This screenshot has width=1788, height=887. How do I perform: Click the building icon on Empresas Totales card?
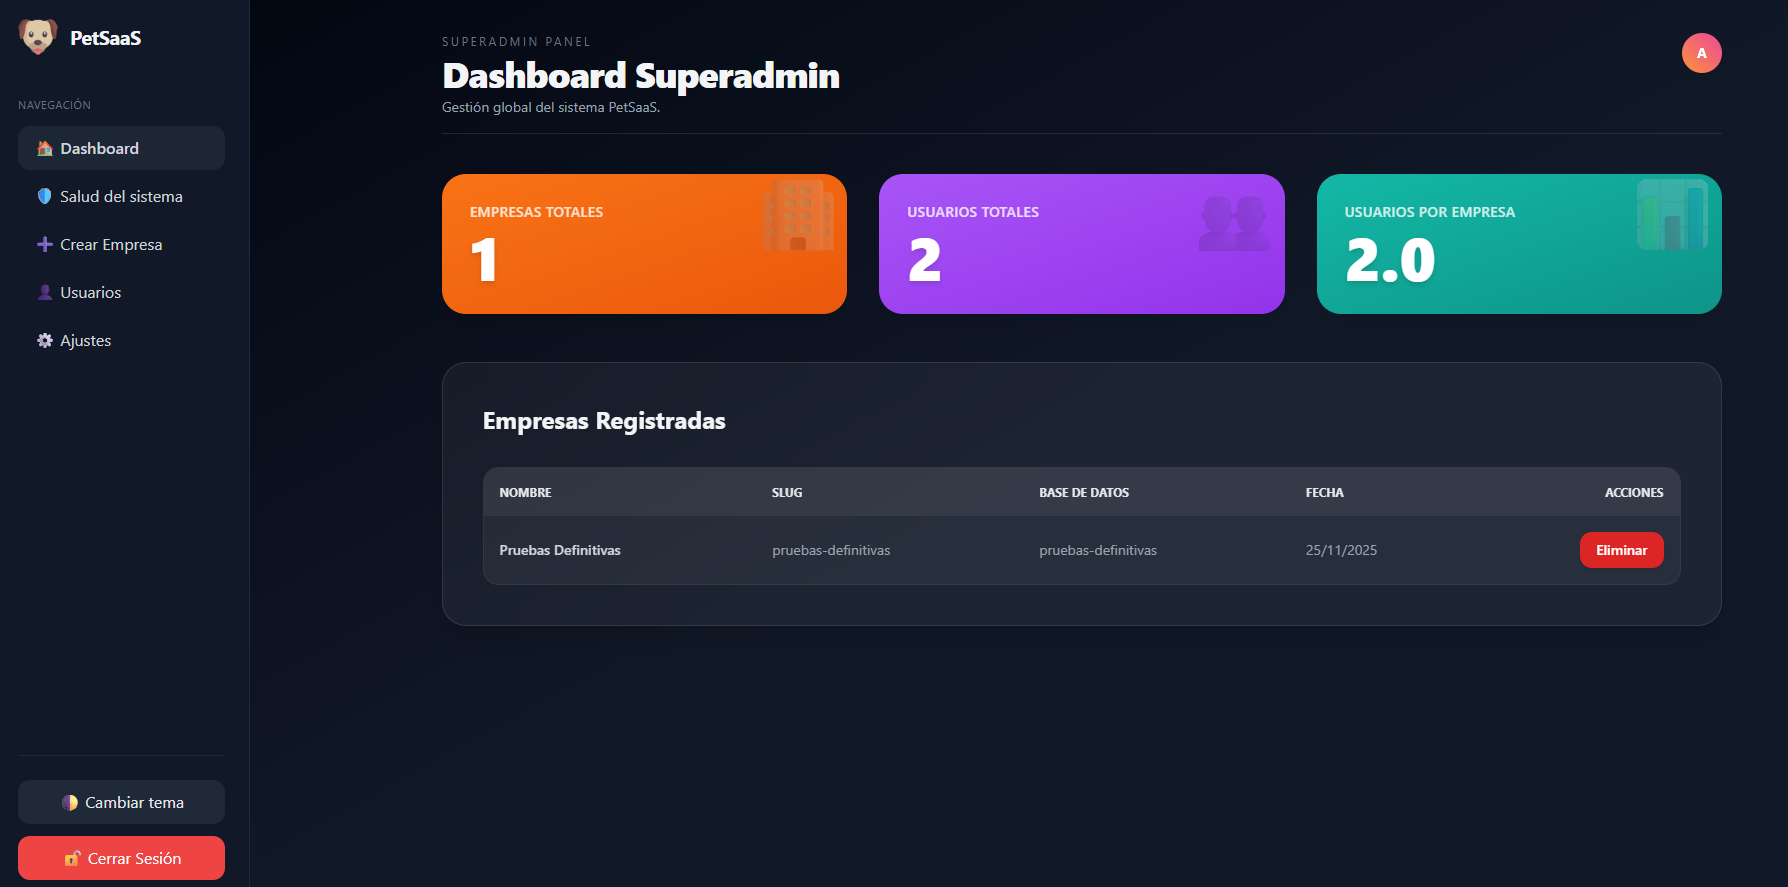point(797,215)
